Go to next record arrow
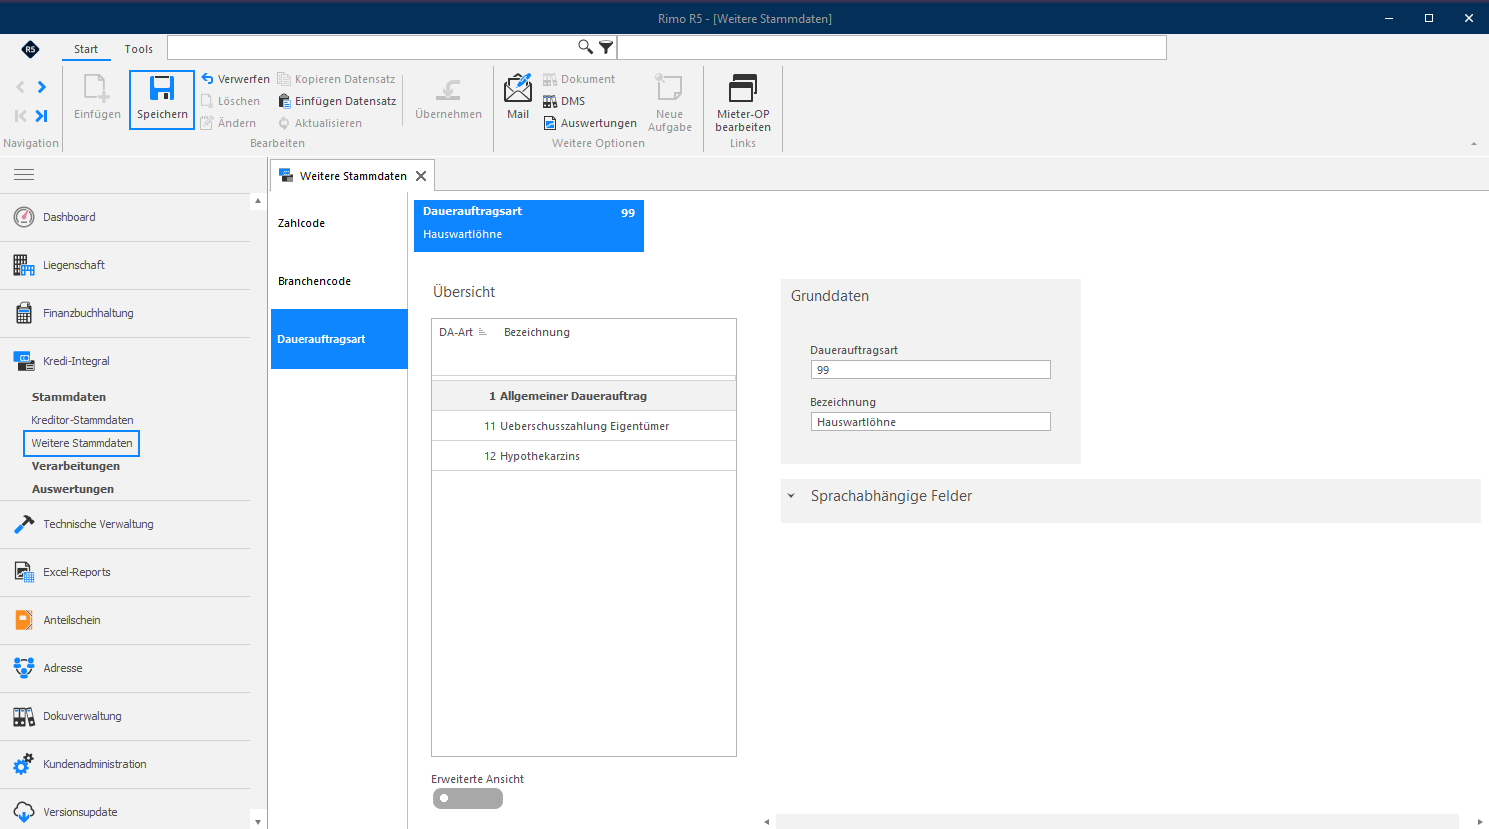Viewport: 1489px width, 829px height. 42,87
